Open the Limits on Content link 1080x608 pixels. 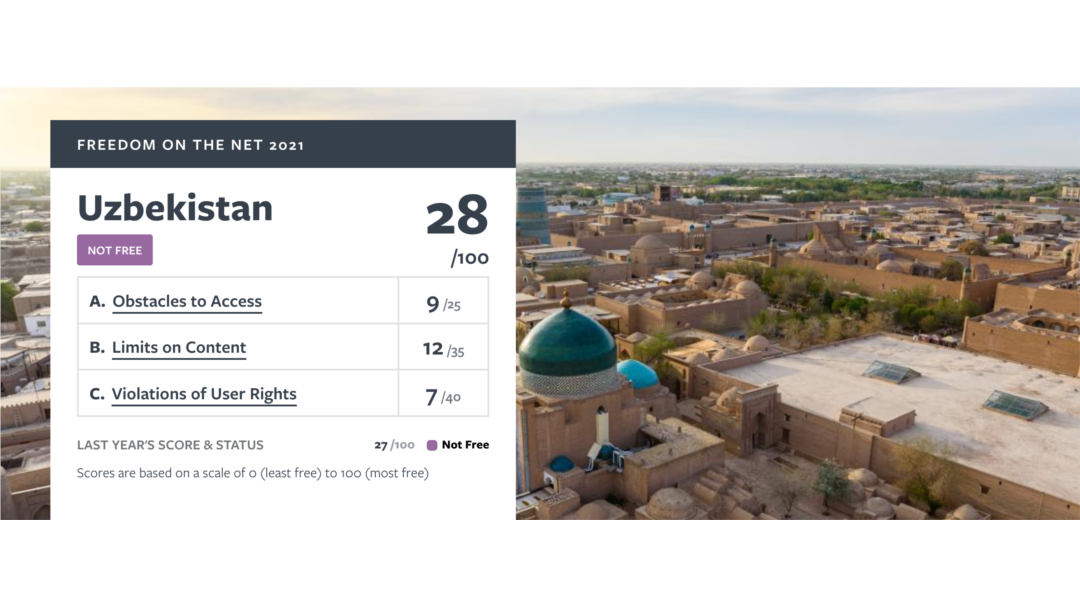179,348
